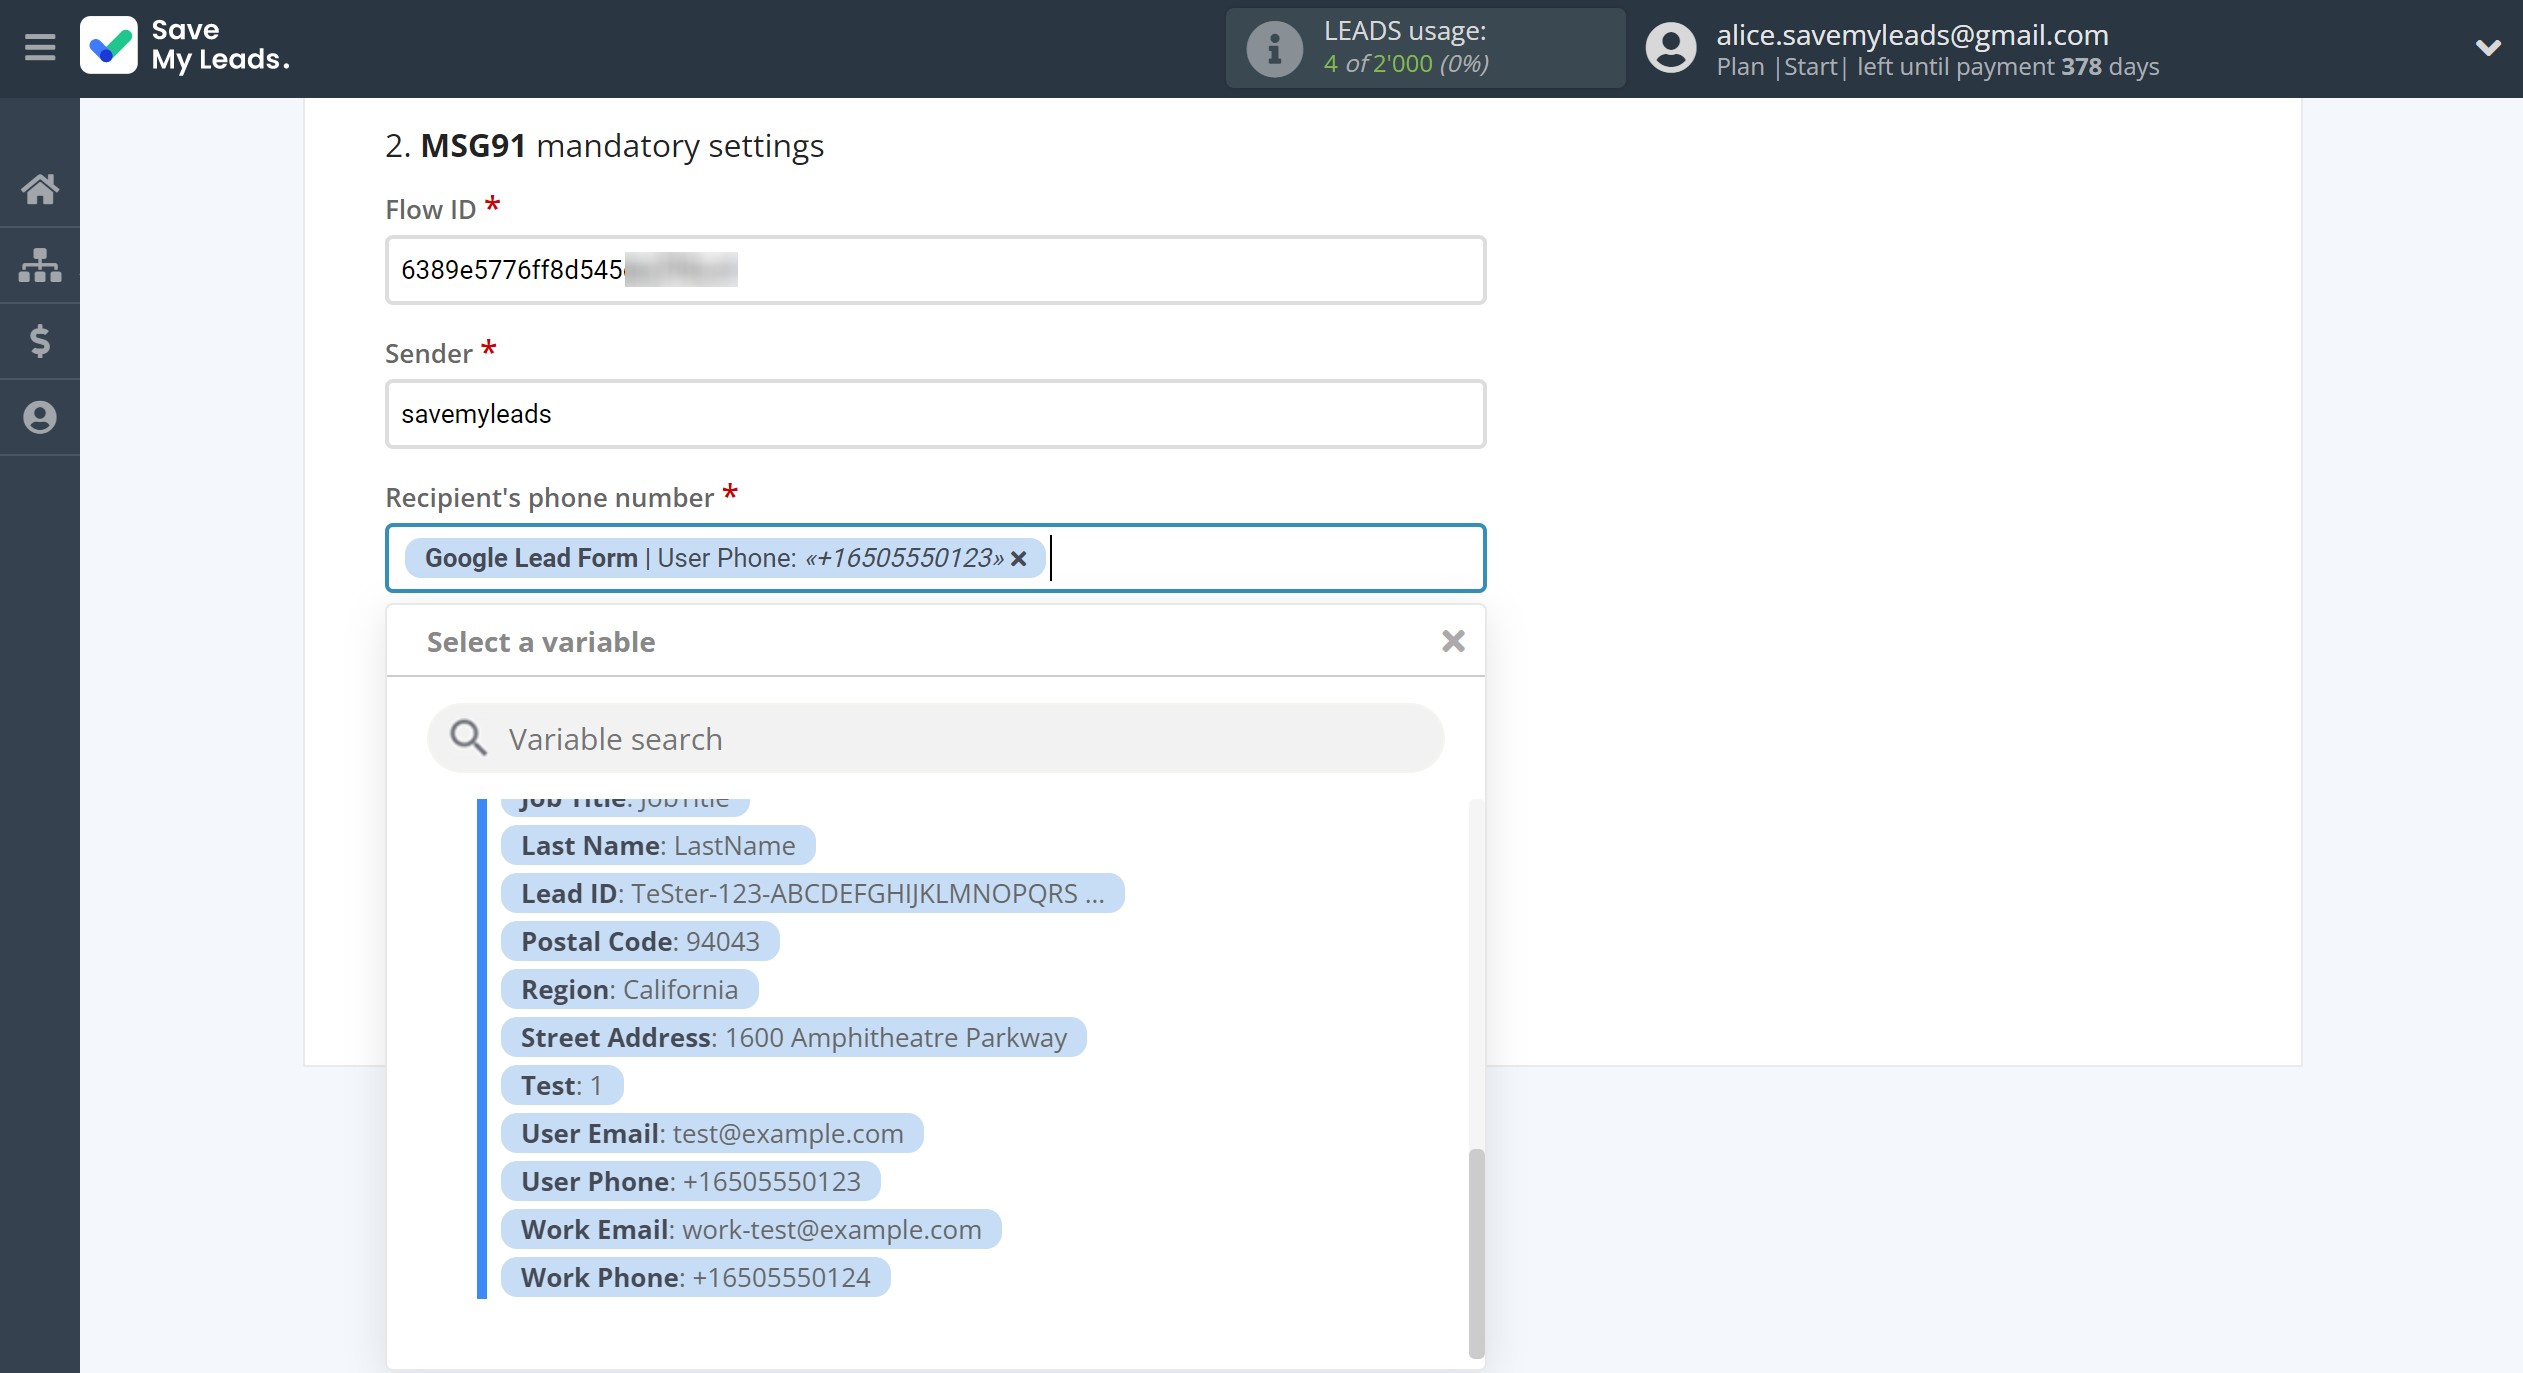The image size is (2523, 1373).
Task: Select the Work Email variable
Action: [751, 1229]
